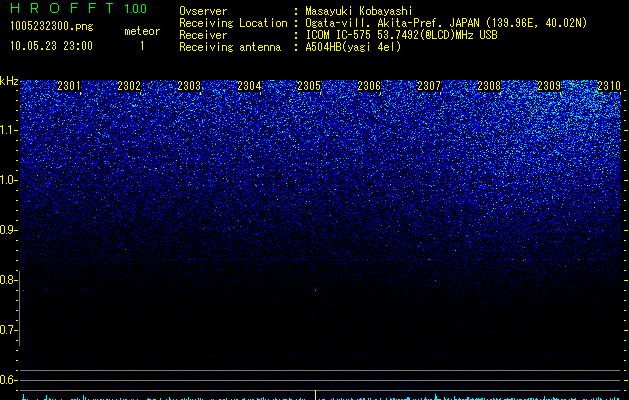Screen dimensions: 629x400
Task: Click the 1.1 kHz axis label
Action: click(x=9, y=130)
